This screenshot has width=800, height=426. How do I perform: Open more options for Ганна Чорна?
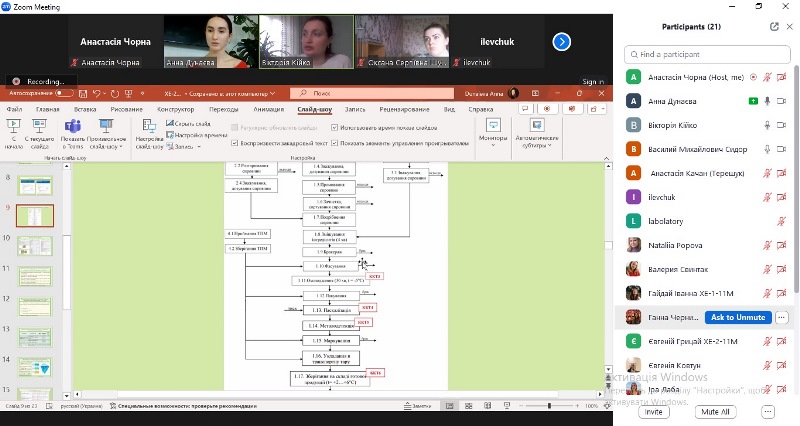[782, 317]
